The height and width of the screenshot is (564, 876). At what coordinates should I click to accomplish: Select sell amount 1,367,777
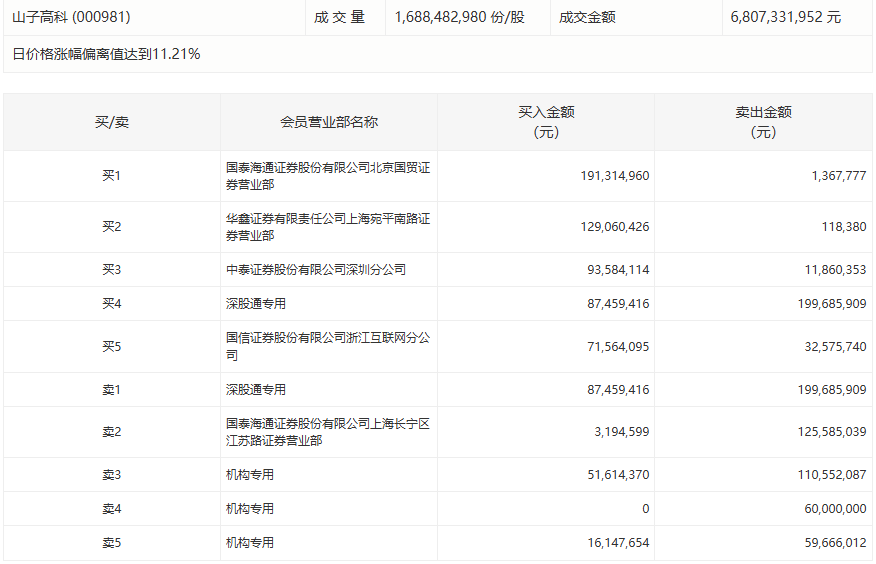[x=839, y=176]
